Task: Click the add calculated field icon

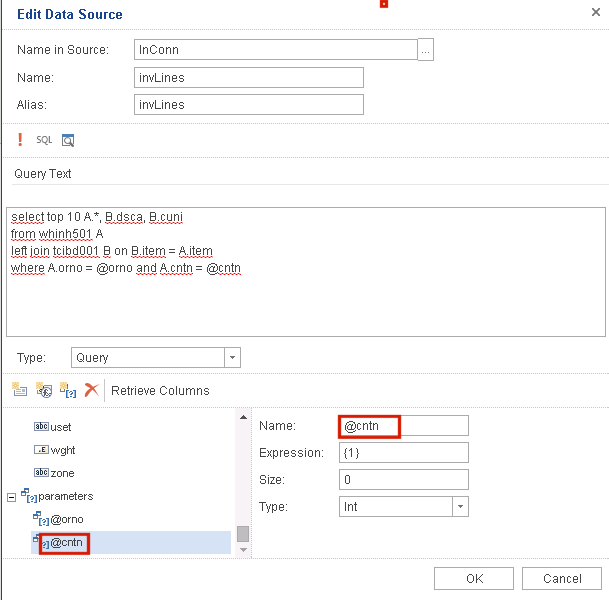Action: [44, 390]
